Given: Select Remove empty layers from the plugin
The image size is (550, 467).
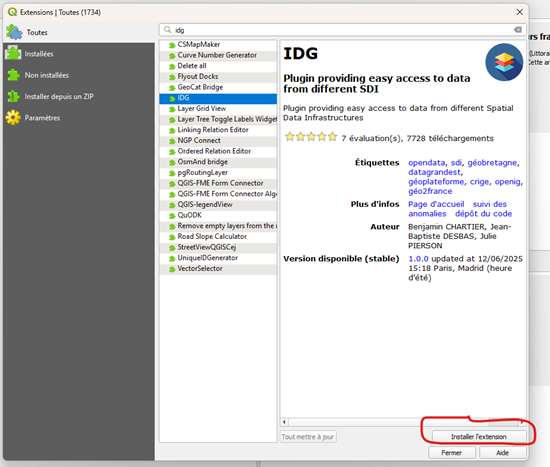Looking at the screenshot, I should pos(218,226).
